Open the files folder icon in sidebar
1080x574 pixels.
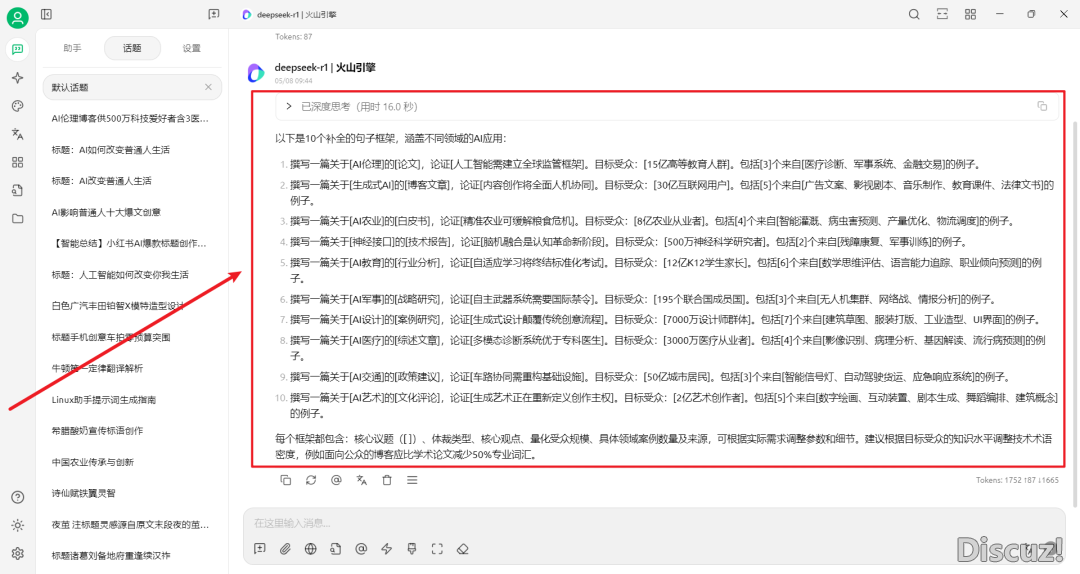pyautogui.click(x=17, y=218)
